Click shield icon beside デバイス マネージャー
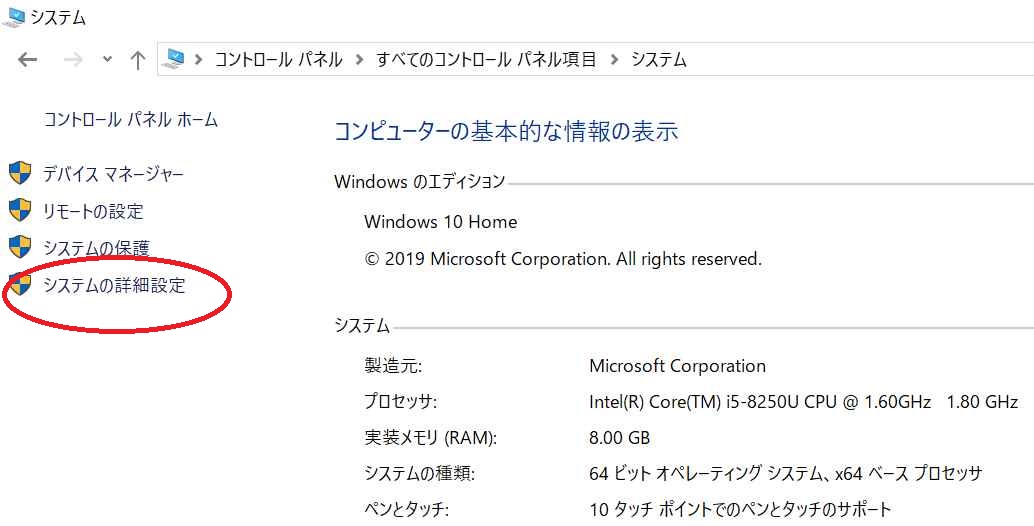The width and height of the screenshot is (1034, 526). click(x=20, y=174)
